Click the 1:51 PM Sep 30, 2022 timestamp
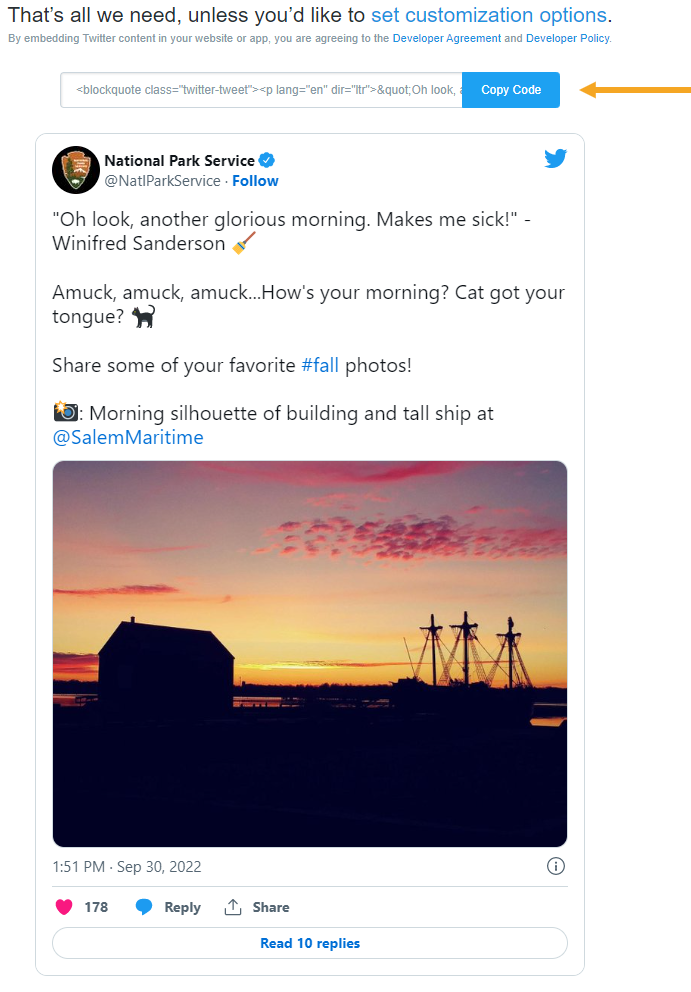 [x=127, y=867]
